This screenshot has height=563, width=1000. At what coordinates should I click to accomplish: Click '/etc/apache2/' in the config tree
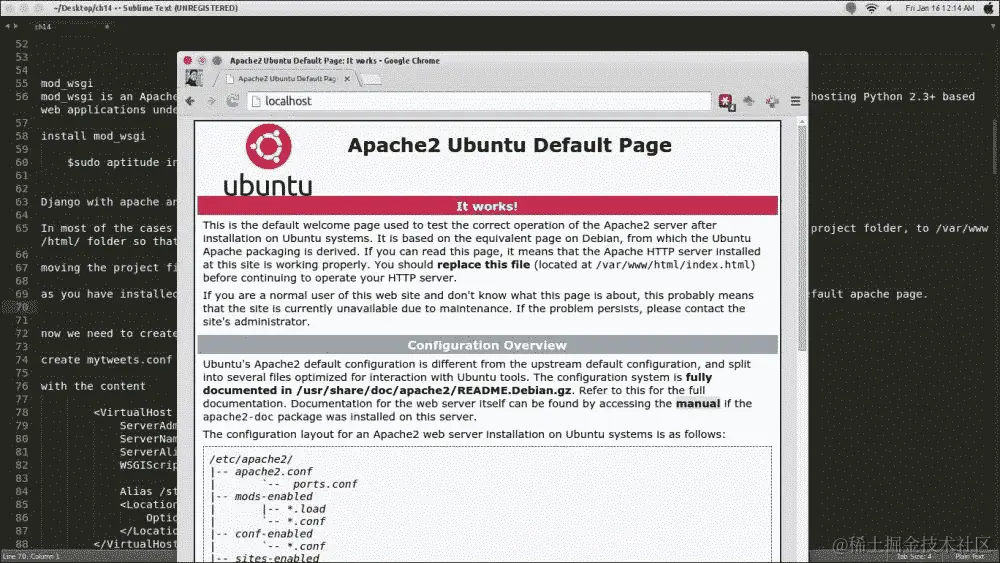[x=251, y=459]
